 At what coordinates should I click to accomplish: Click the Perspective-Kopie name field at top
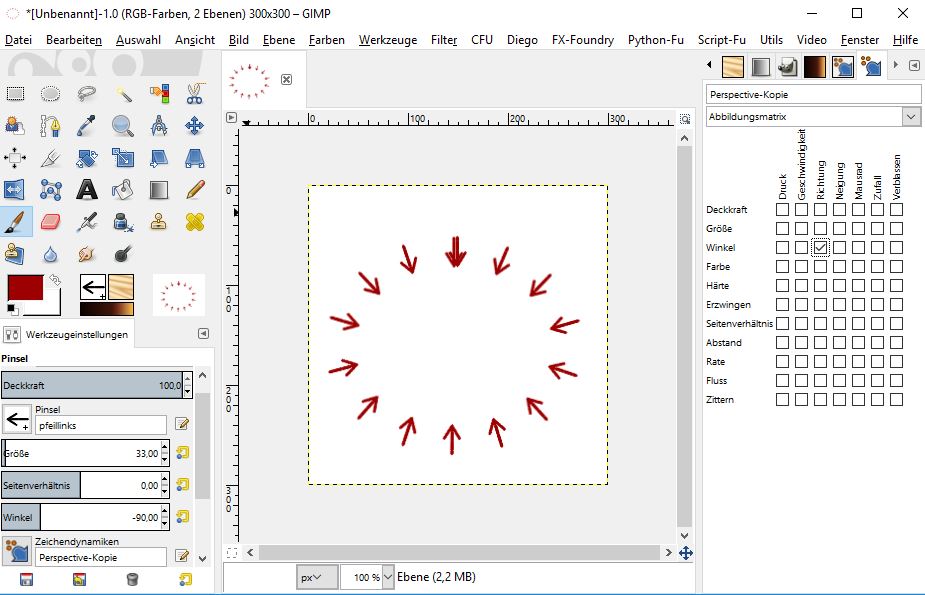click(x=812, y=94)
